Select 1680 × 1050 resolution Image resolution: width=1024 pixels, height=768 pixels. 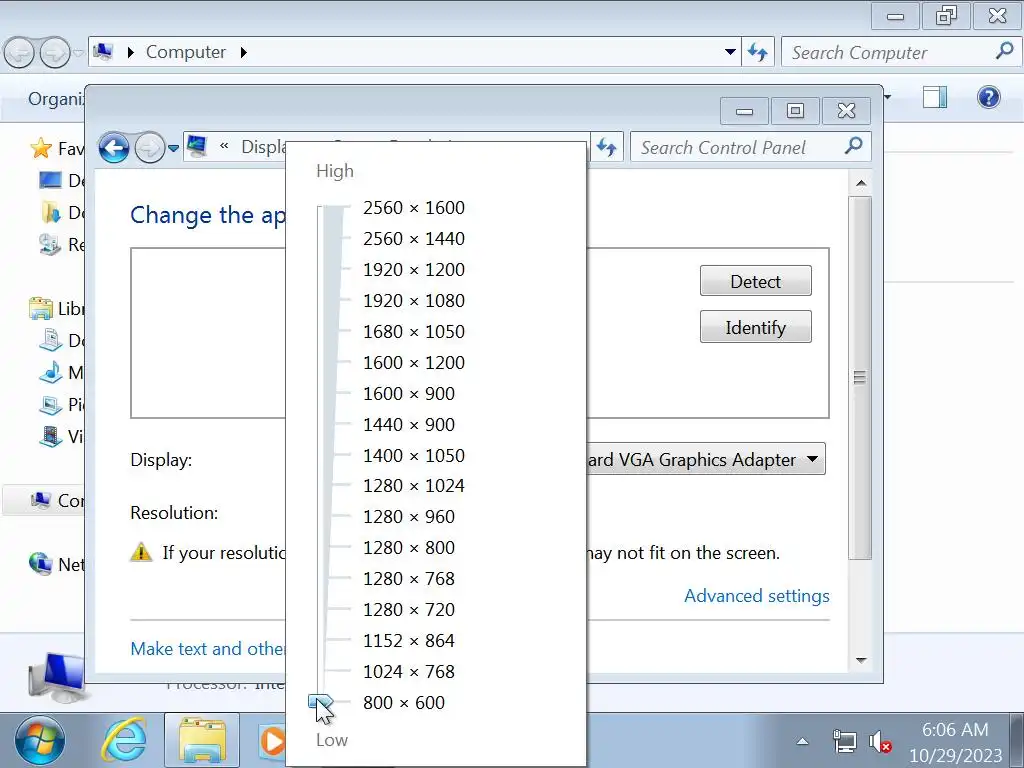(x=413, y=332)
